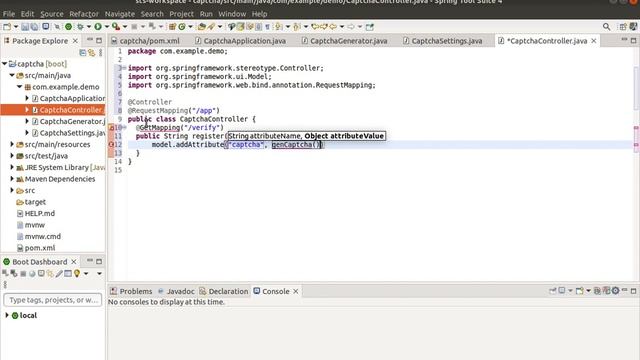Click the pencil edit icon in Boot Dashboard
This screenshot has height=360, width=640.
(x=59, y=273)
